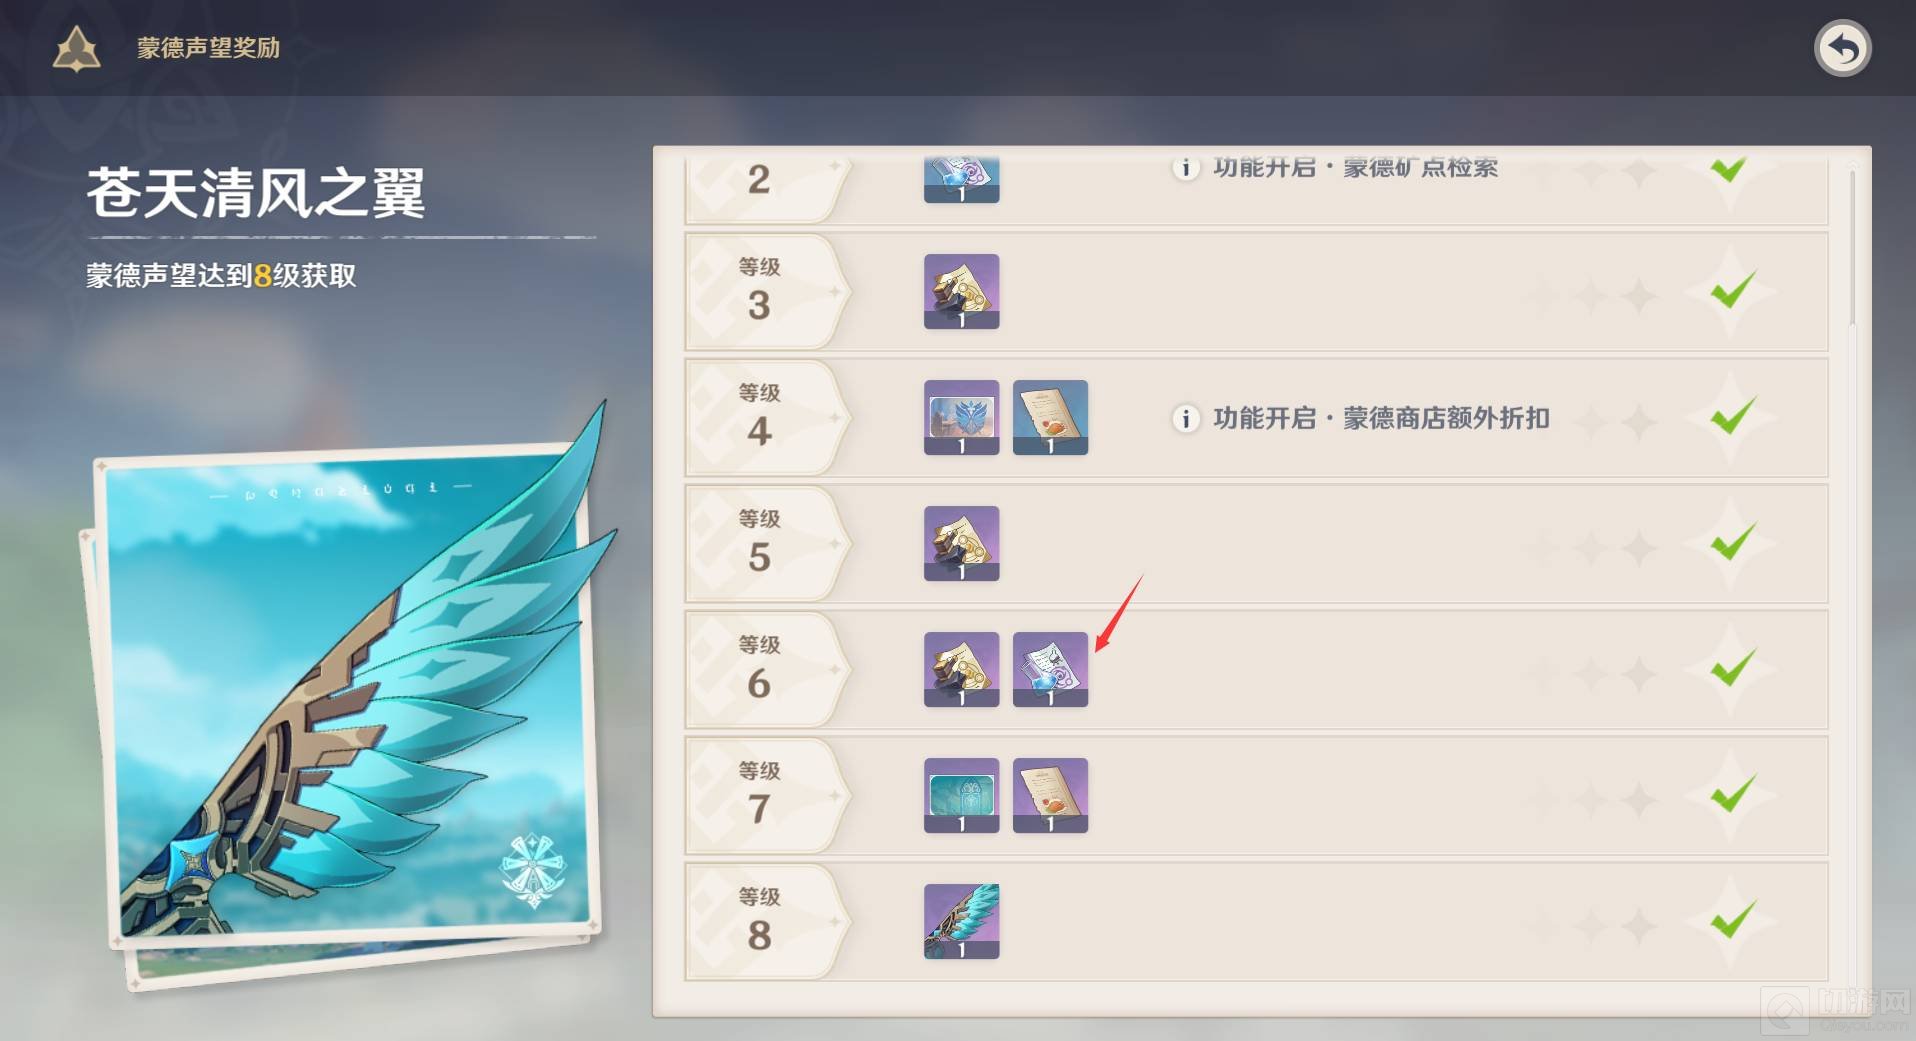Screen dimensions: 1916x1041
Task: Click level 6 blueprint reward icon
Action: click(961, 669)
